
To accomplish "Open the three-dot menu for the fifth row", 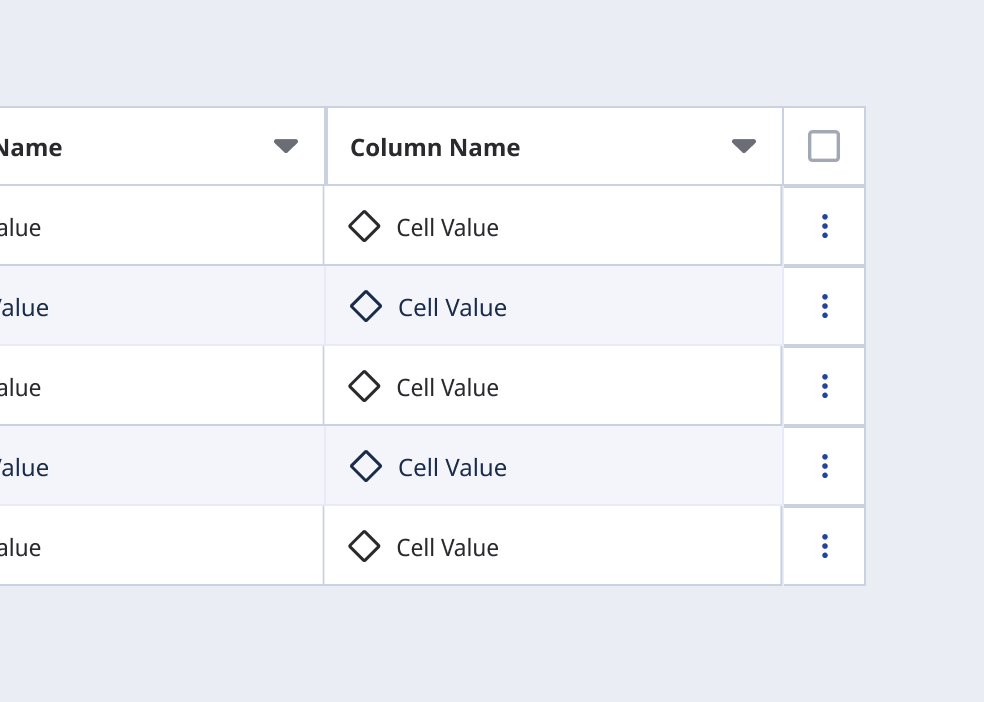I will point(824,546).
